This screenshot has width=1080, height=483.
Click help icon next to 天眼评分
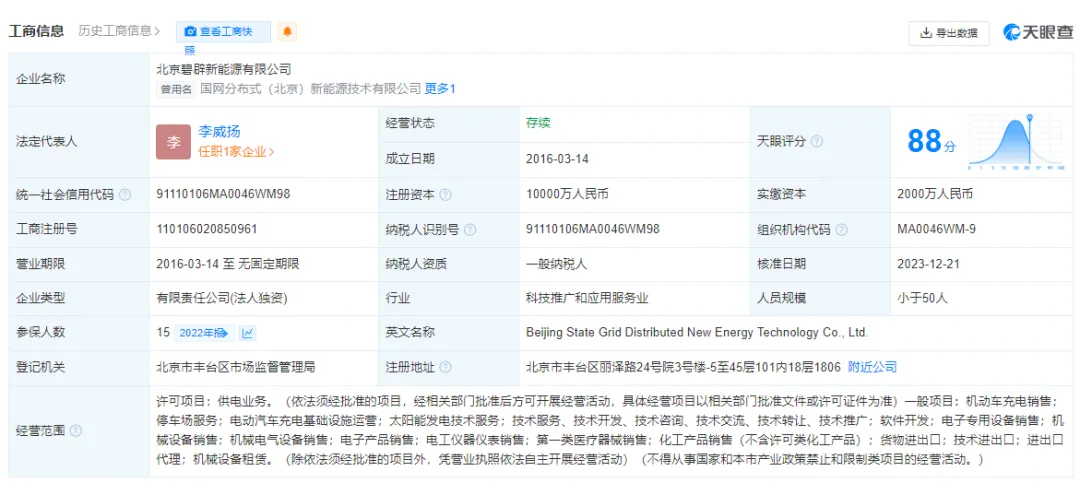coord(817,141)
